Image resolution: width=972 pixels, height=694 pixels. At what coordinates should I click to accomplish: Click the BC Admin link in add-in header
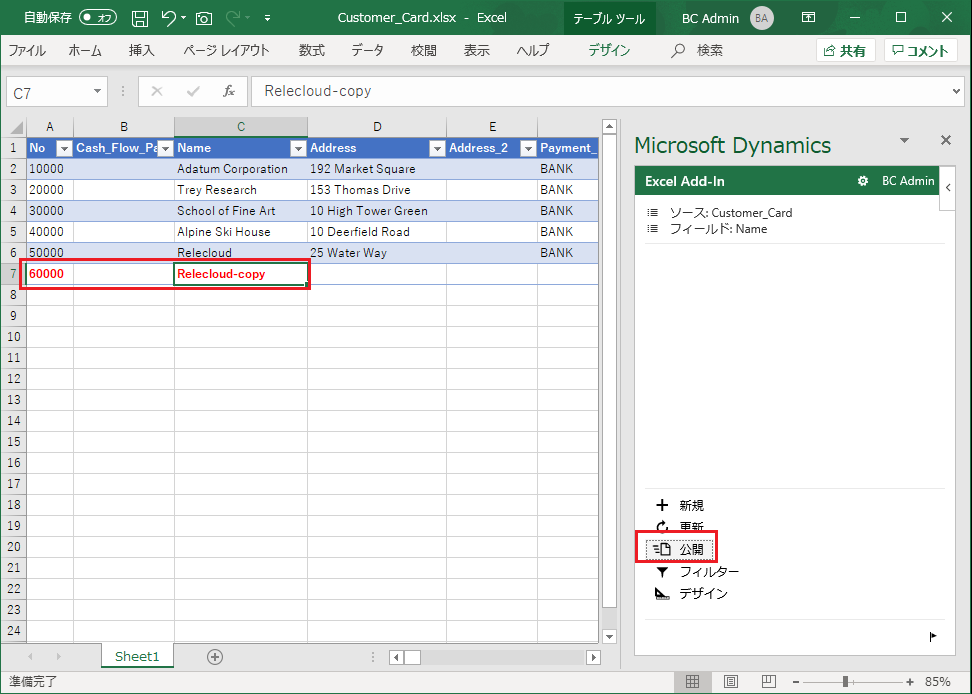pyautogui.click(x=908, y=181)
